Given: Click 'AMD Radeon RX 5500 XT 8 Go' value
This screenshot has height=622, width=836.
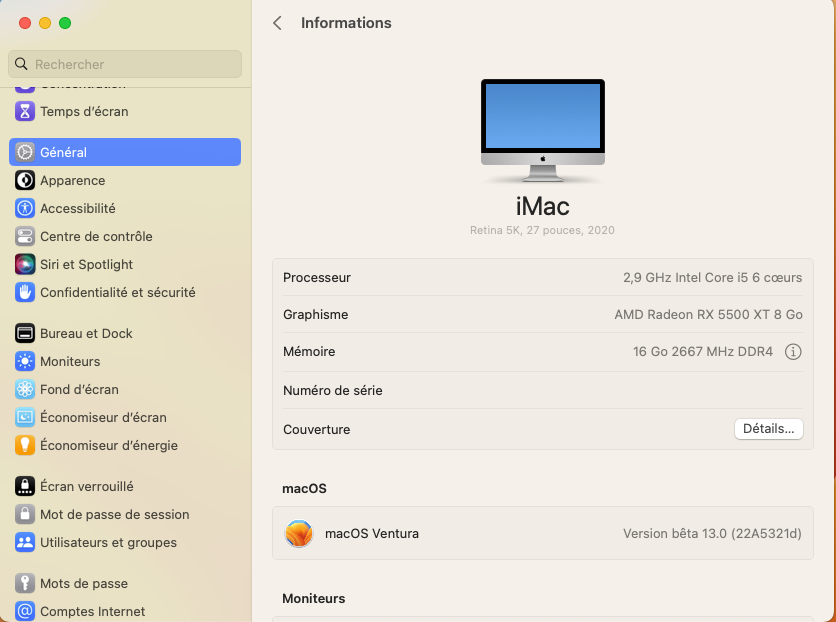Looking at the screenshot, I should (x=708, y=314).
